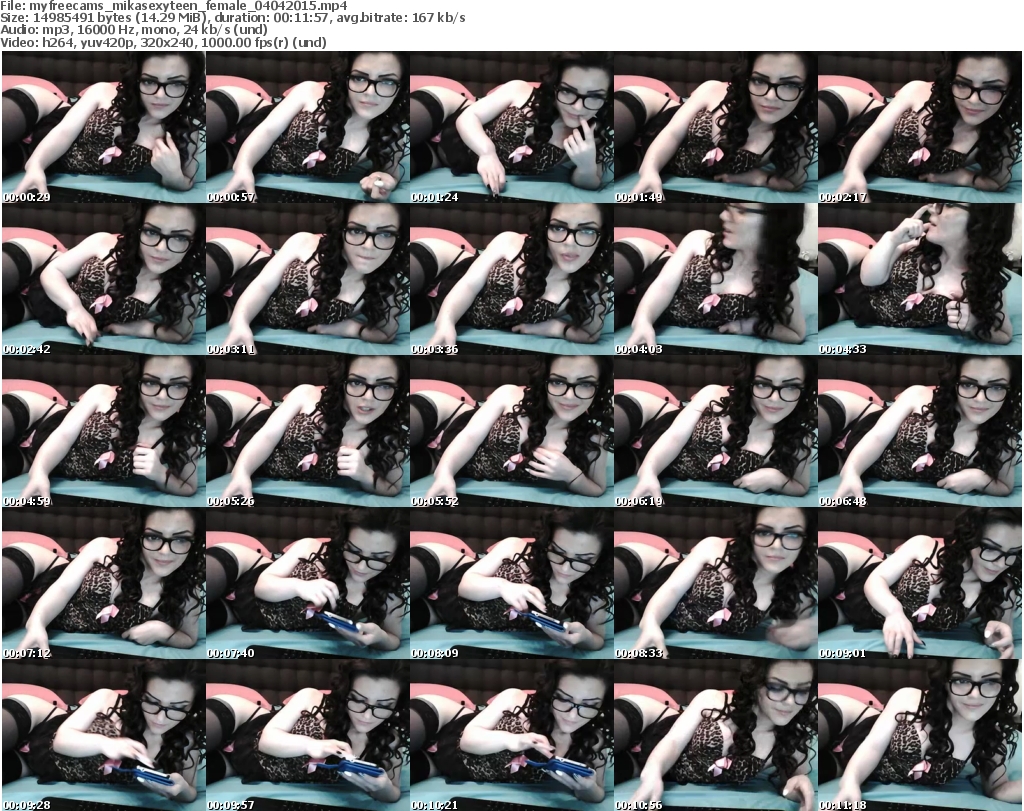
Task: Select the frame labeled 00:02:17
Action: tap(919, 127)
